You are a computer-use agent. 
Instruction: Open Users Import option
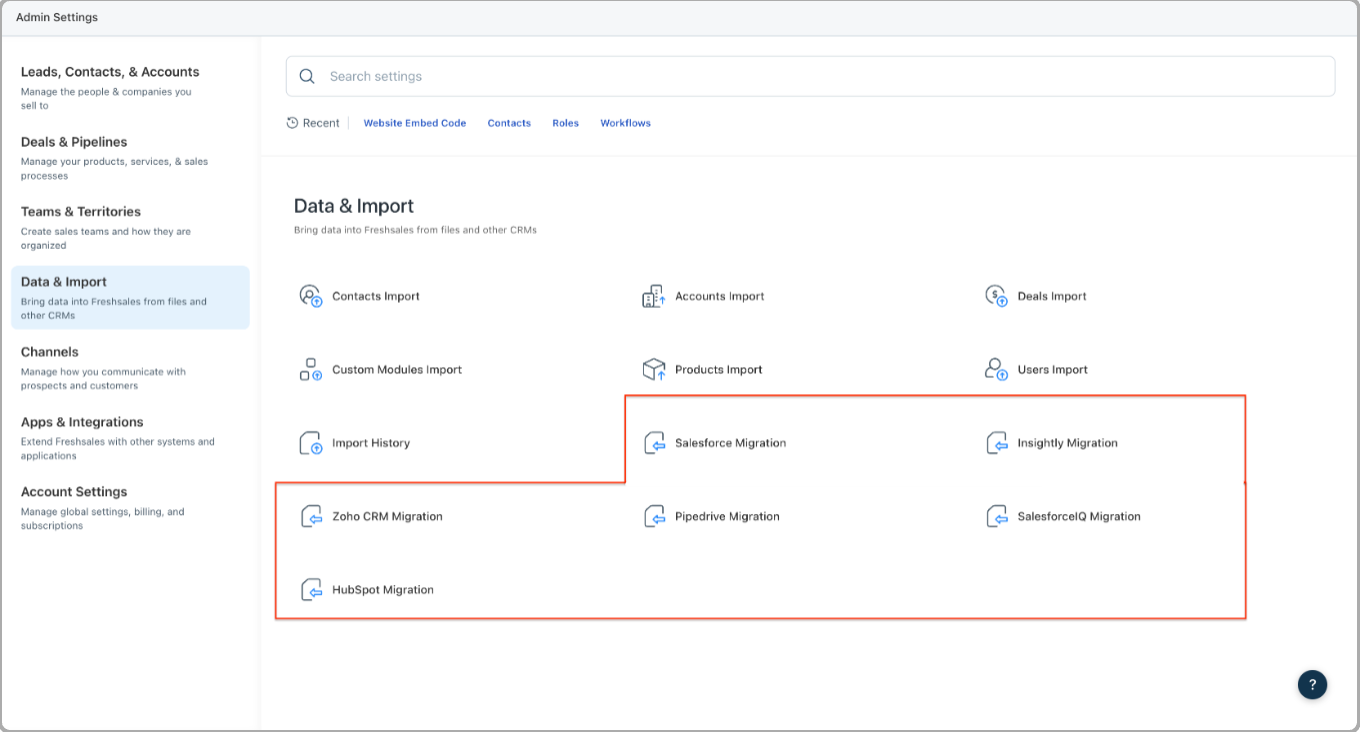1053,370
